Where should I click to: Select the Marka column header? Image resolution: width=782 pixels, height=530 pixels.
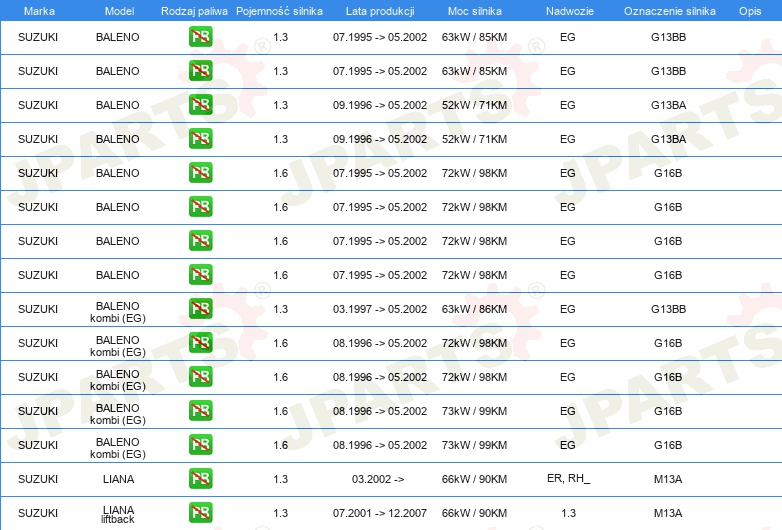tap(39, 11)
